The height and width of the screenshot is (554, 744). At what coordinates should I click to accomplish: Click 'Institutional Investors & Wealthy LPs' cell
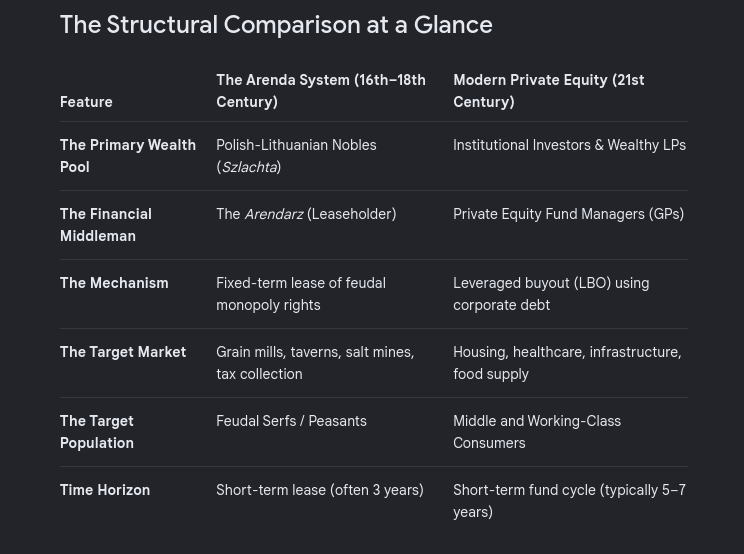tap(569, 145)
